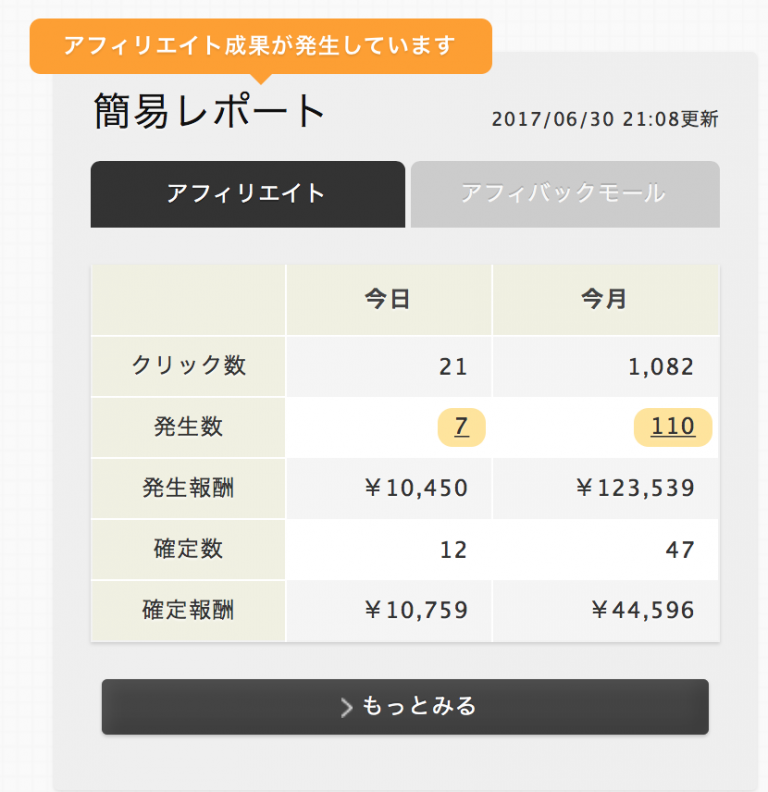Click the 確定数 row label
The image size is (768, 792).
point(188,550)
